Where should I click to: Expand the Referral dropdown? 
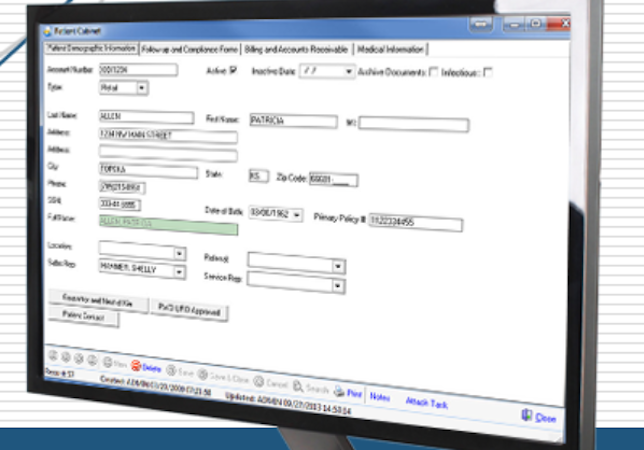pos(338,267)
